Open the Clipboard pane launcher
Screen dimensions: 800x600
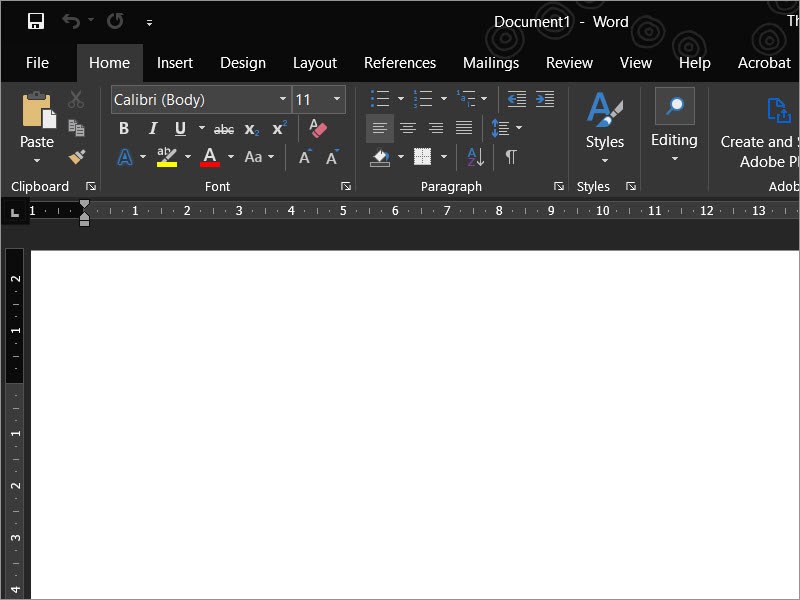pyautogui.click(x=91, y=186)
